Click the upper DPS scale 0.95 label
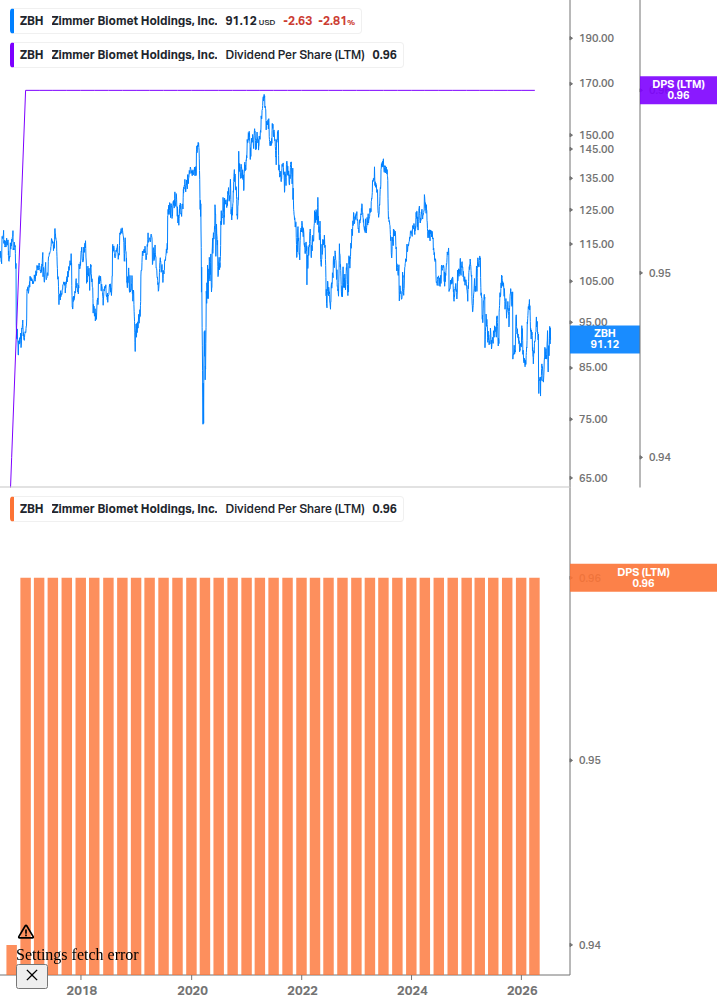Screen dimensions: 717x1005 (660, 273)
